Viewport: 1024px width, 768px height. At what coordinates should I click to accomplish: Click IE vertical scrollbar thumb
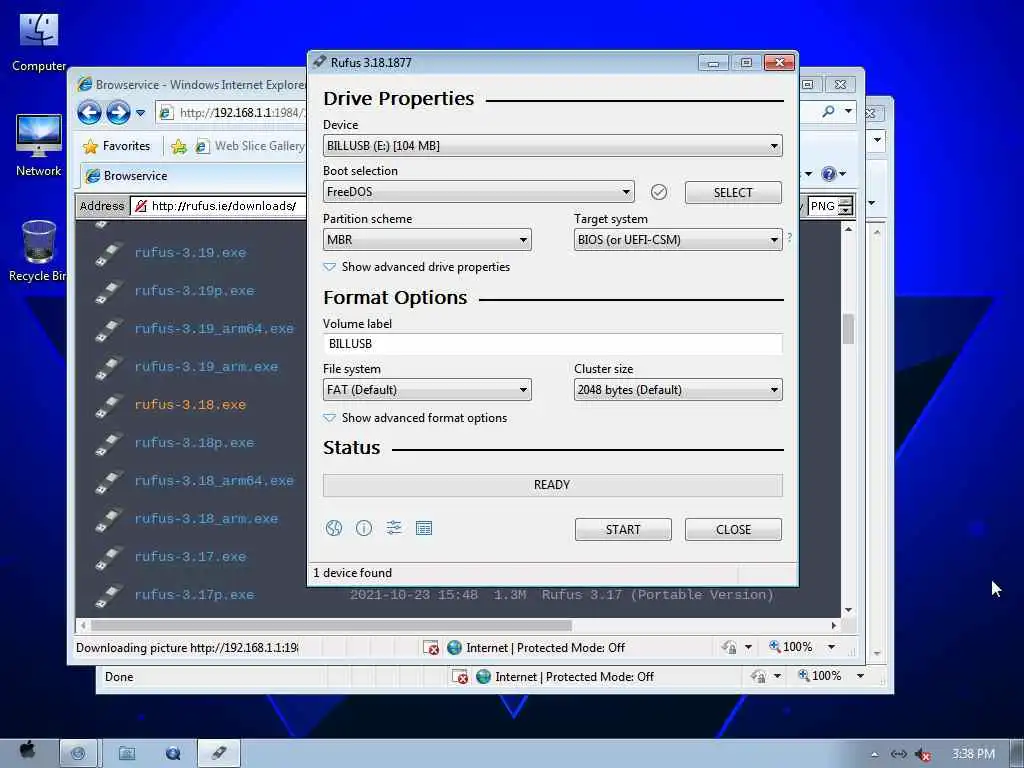(848, 328)
